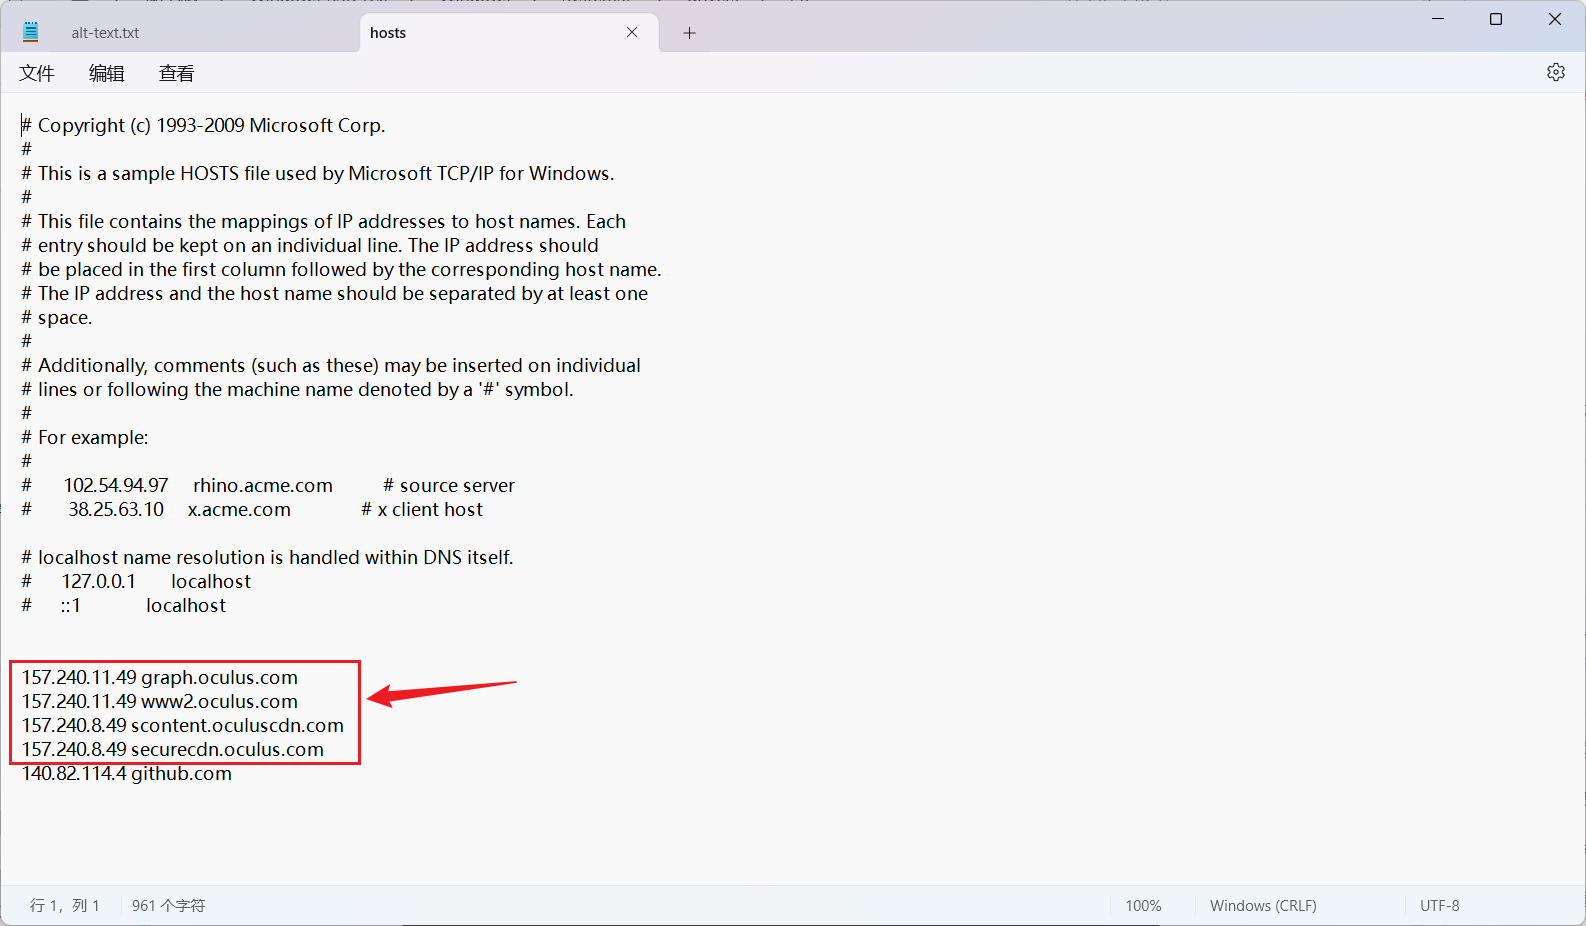Click the '# space.' comment line
The image size is (1586, 926).
pyautogui.click(x=57, y=318)
